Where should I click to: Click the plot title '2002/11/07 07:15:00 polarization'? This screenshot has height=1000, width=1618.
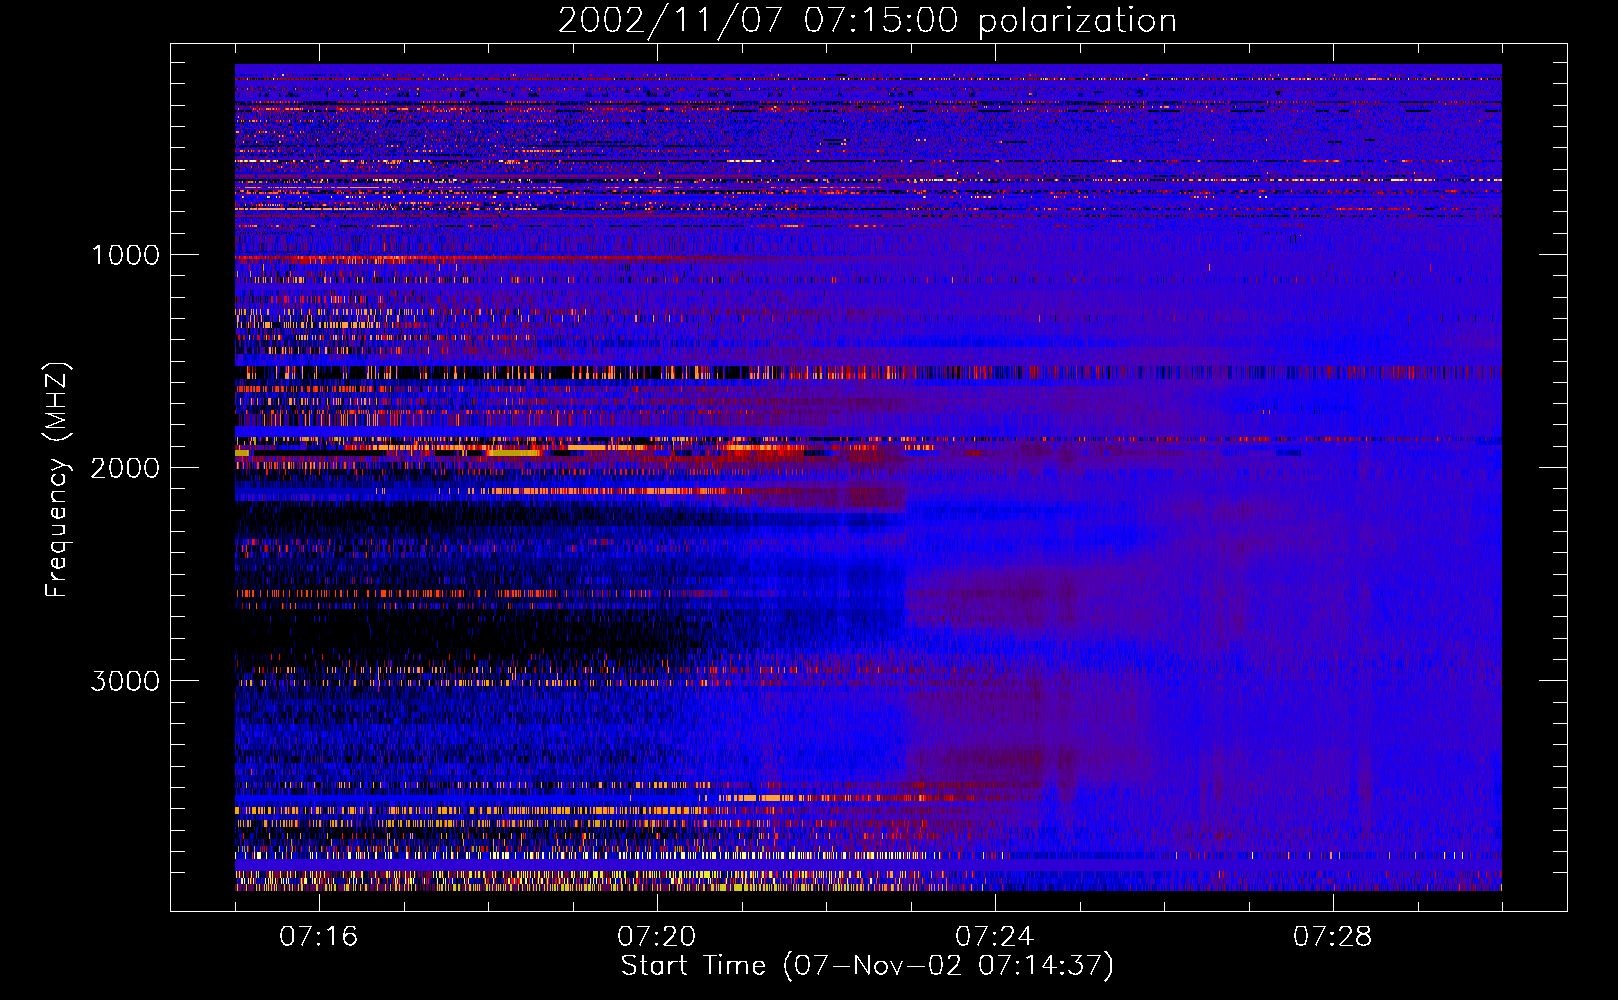coord(867,21)
